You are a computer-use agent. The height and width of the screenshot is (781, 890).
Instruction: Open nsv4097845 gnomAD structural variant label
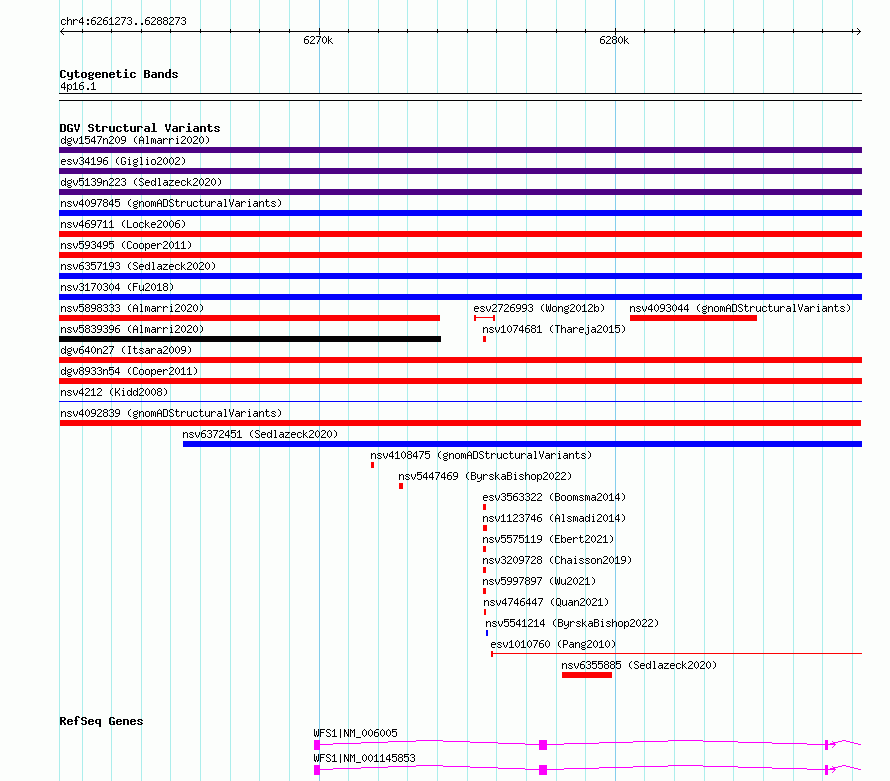click(171, 203)
